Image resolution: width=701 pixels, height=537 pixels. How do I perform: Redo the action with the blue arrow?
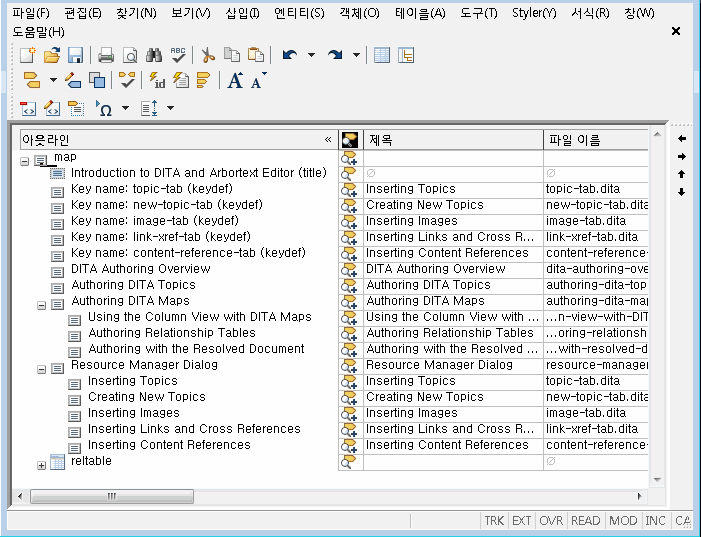(x=335, y=55)
